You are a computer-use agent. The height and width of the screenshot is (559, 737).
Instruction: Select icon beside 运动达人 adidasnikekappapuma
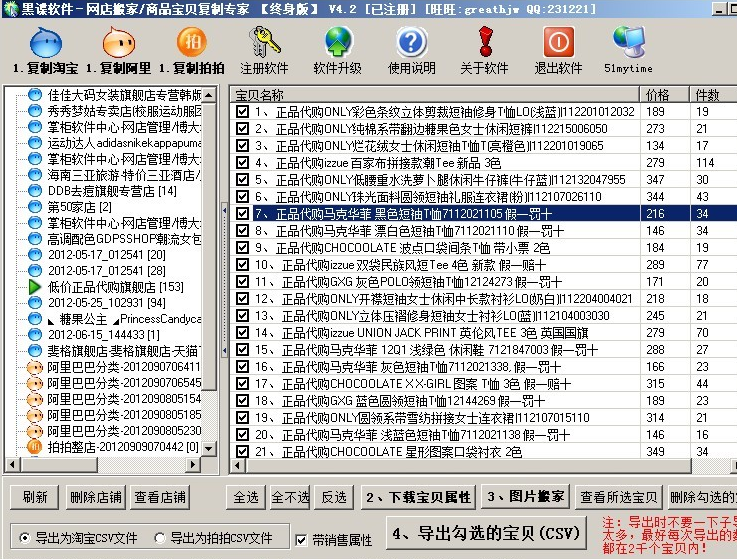pos(35,143)
